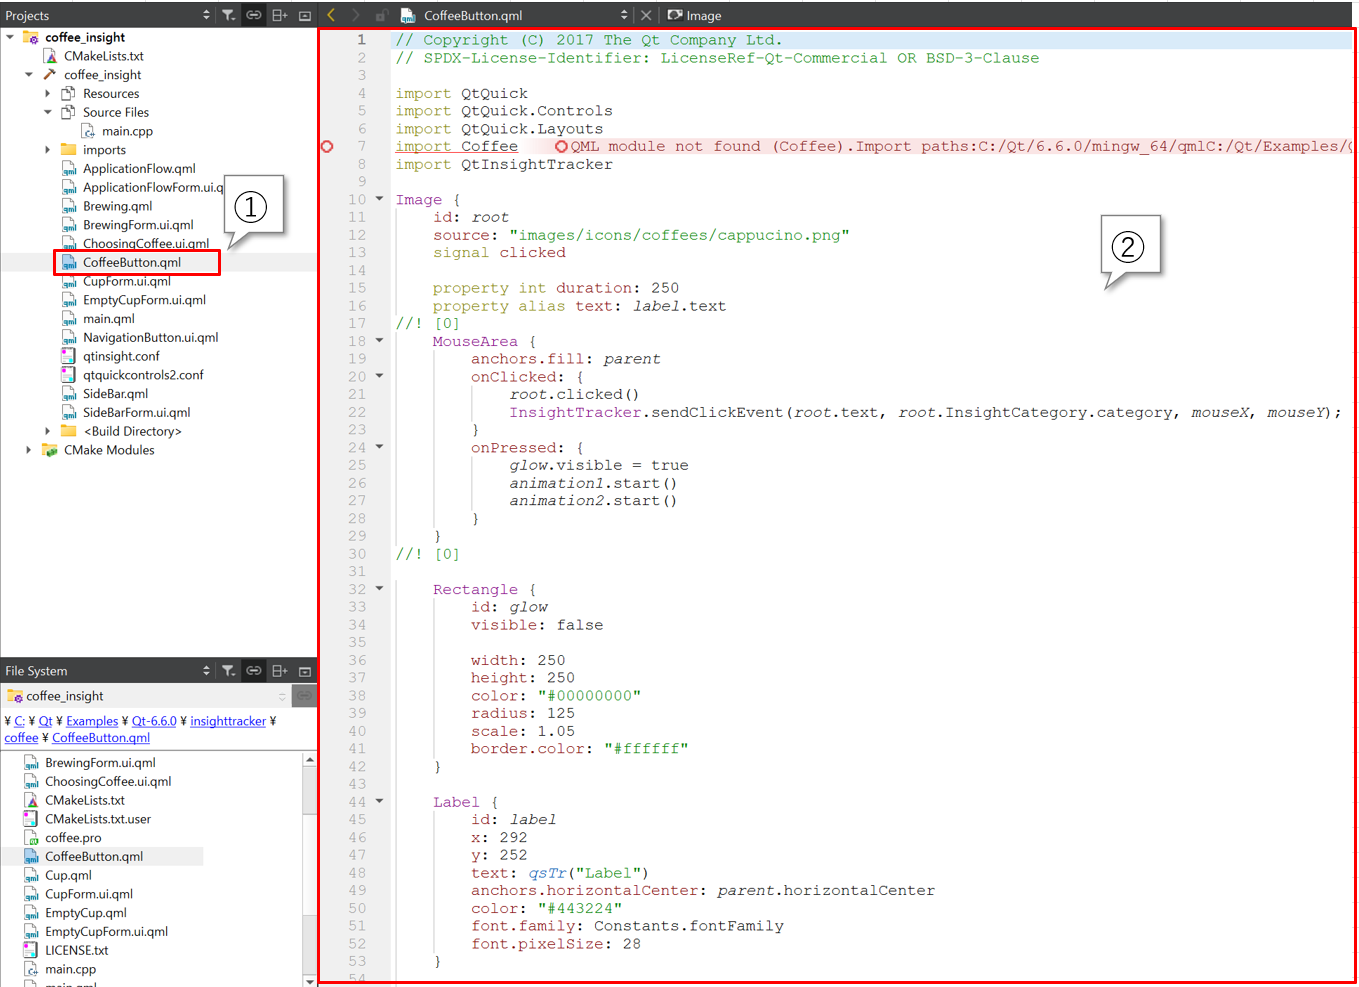Click the Examples breadcrumb link
The height and width of the screenshot is (987, 1359).
(x=92, y=721)
